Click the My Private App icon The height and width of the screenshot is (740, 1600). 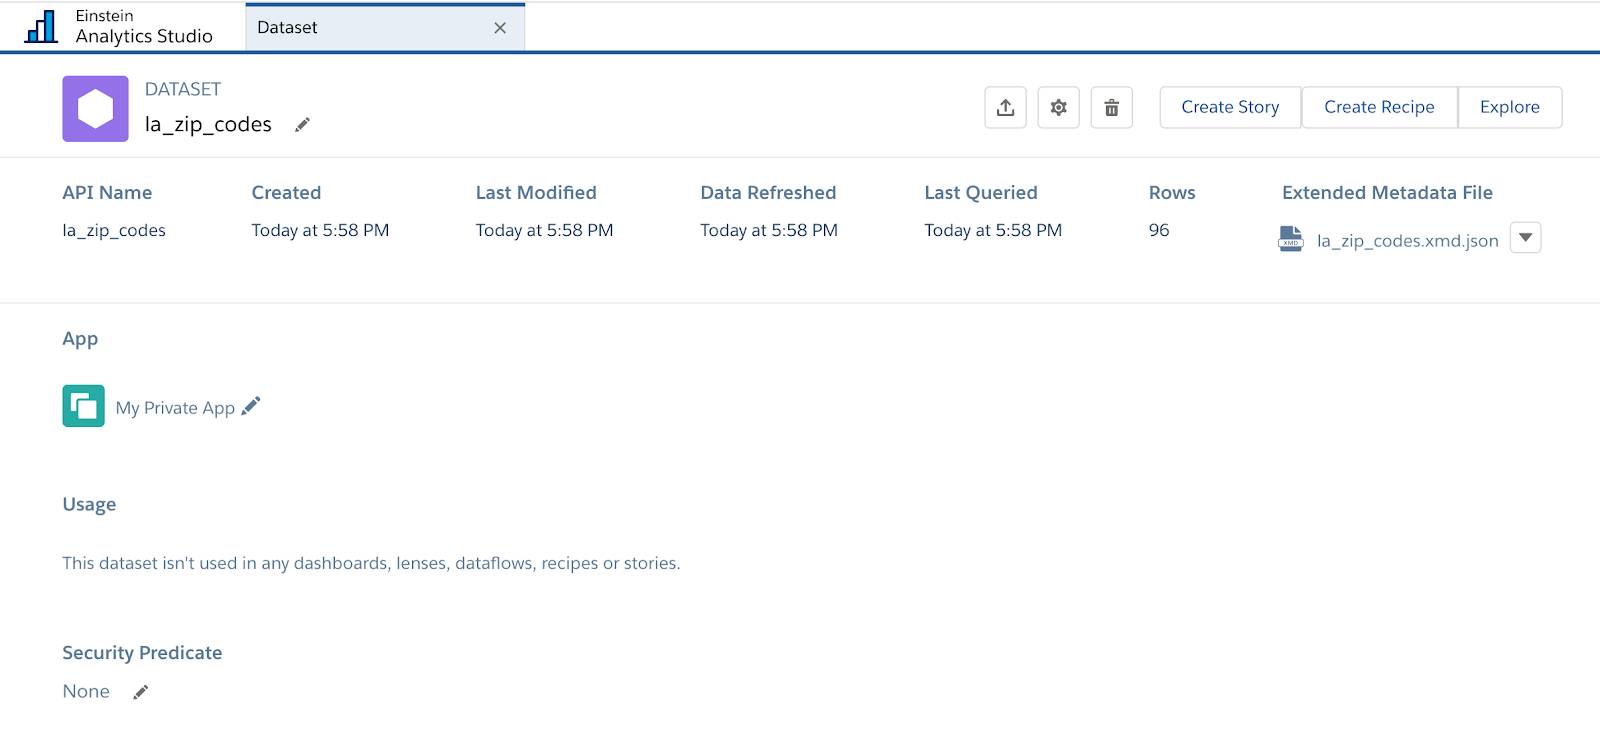tap(83, 406)
